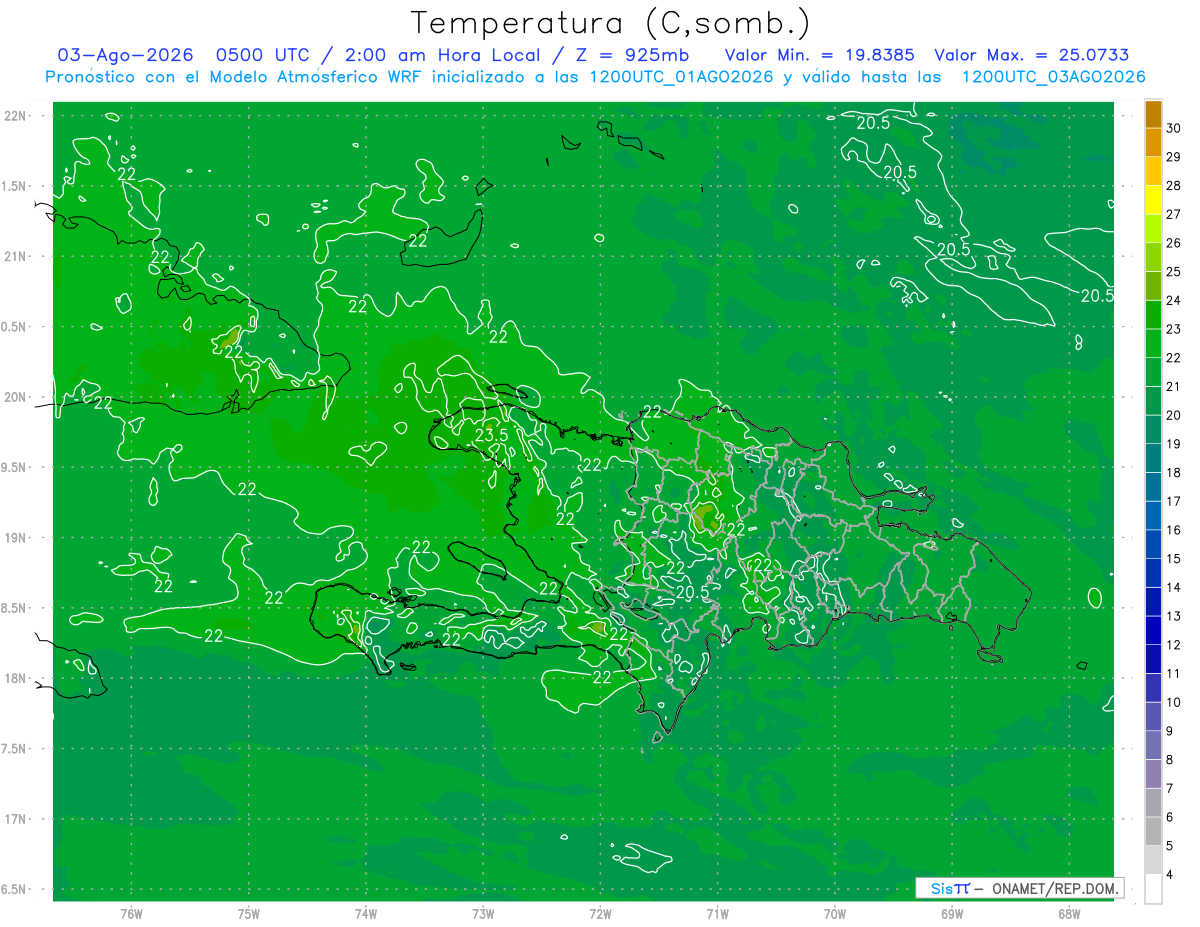1200x927 pixels.
Task: Click the '75W' longitude axis label
Action: tap(248, 914)
